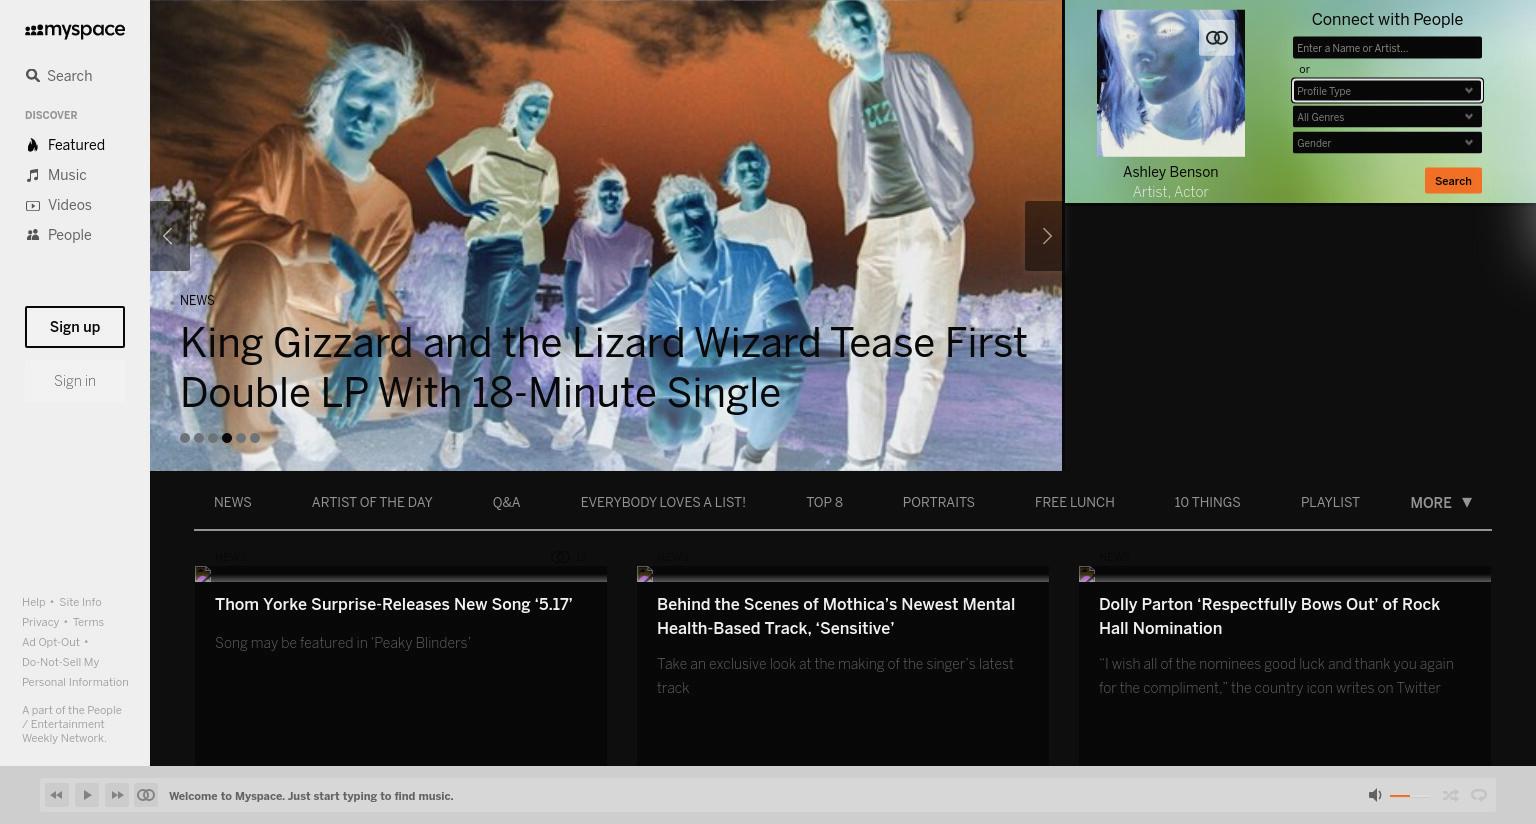The image size is (1536, 824).
Task: Select the third carousel dot
Action: tap(213, 438)
